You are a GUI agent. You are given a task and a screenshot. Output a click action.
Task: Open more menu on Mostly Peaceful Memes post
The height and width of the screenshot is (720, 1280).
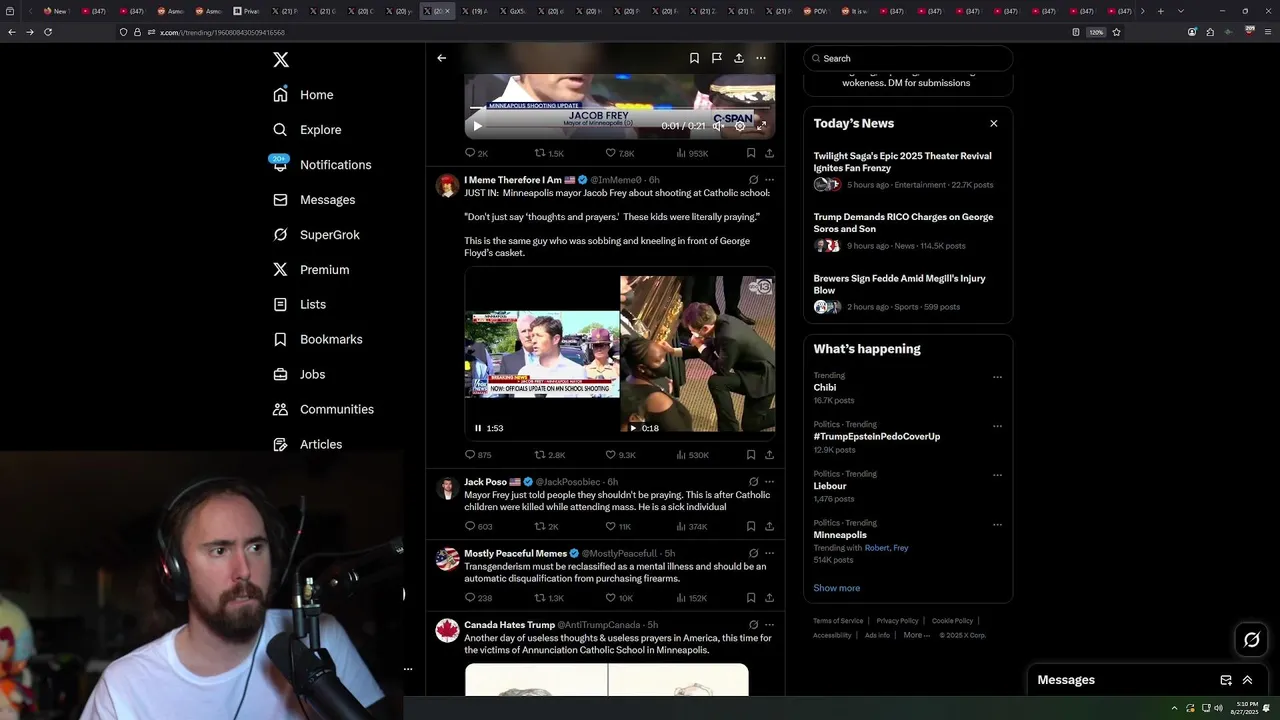pos(769,553)
